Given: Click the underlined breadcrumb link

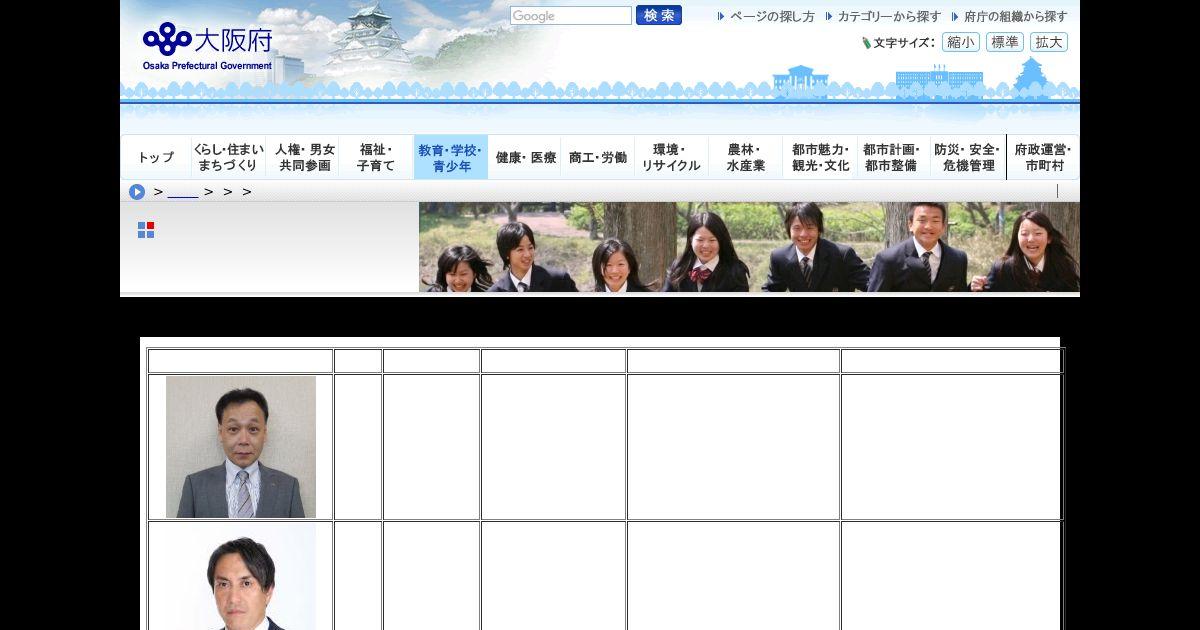Looking at the screenshot, I should [183, 192].
